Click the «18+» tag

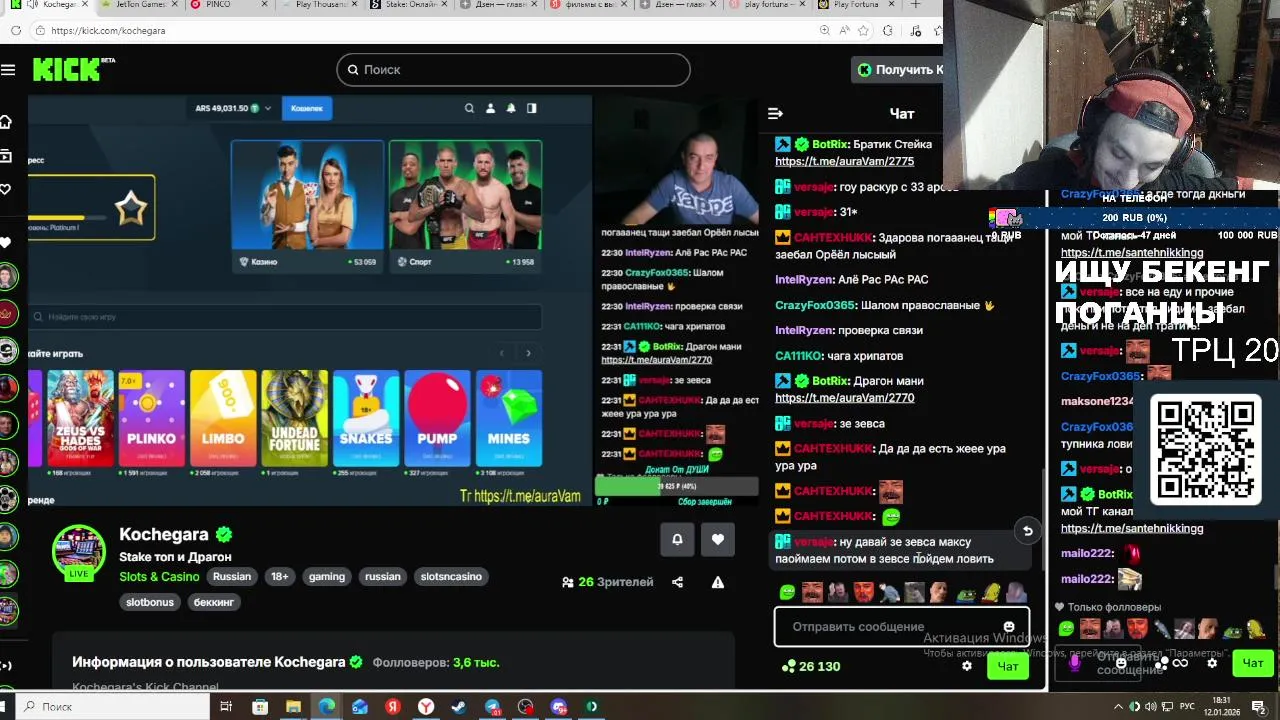280,576
